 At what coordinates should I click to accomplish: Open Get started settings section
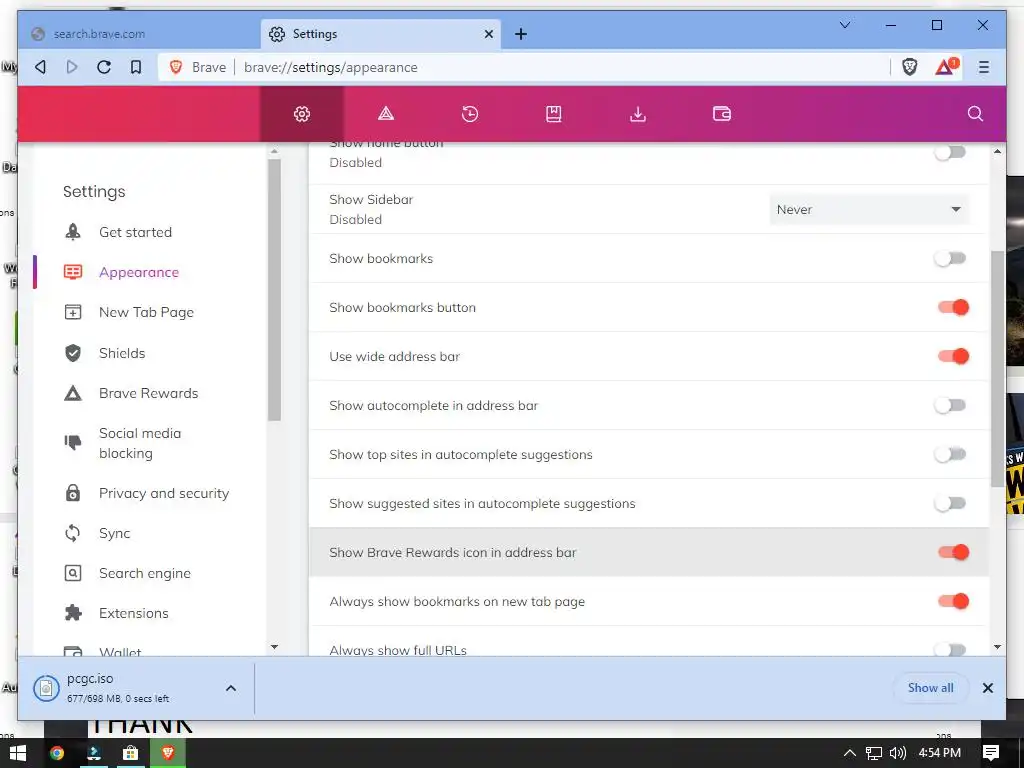click(135, 232)
